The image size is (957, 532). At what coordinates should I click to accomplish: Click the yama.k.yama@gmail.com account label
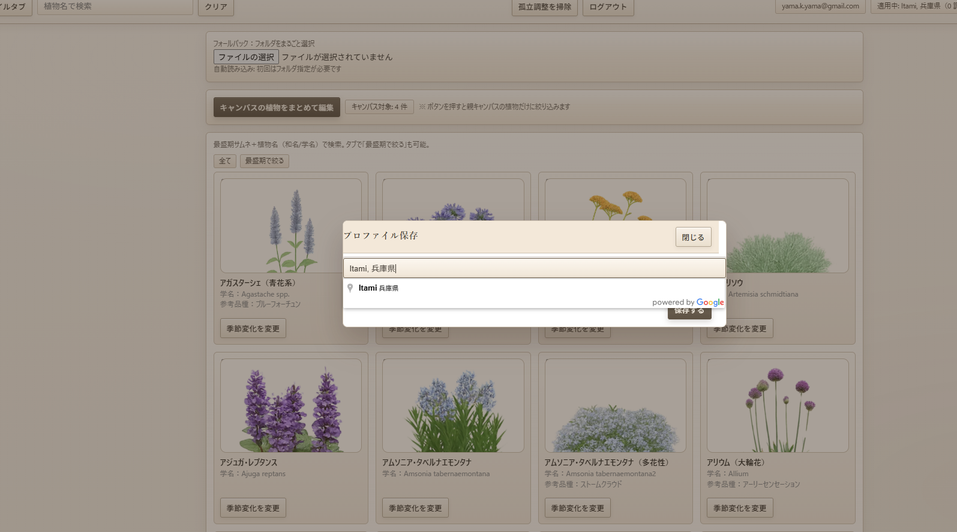click(820, 6)
